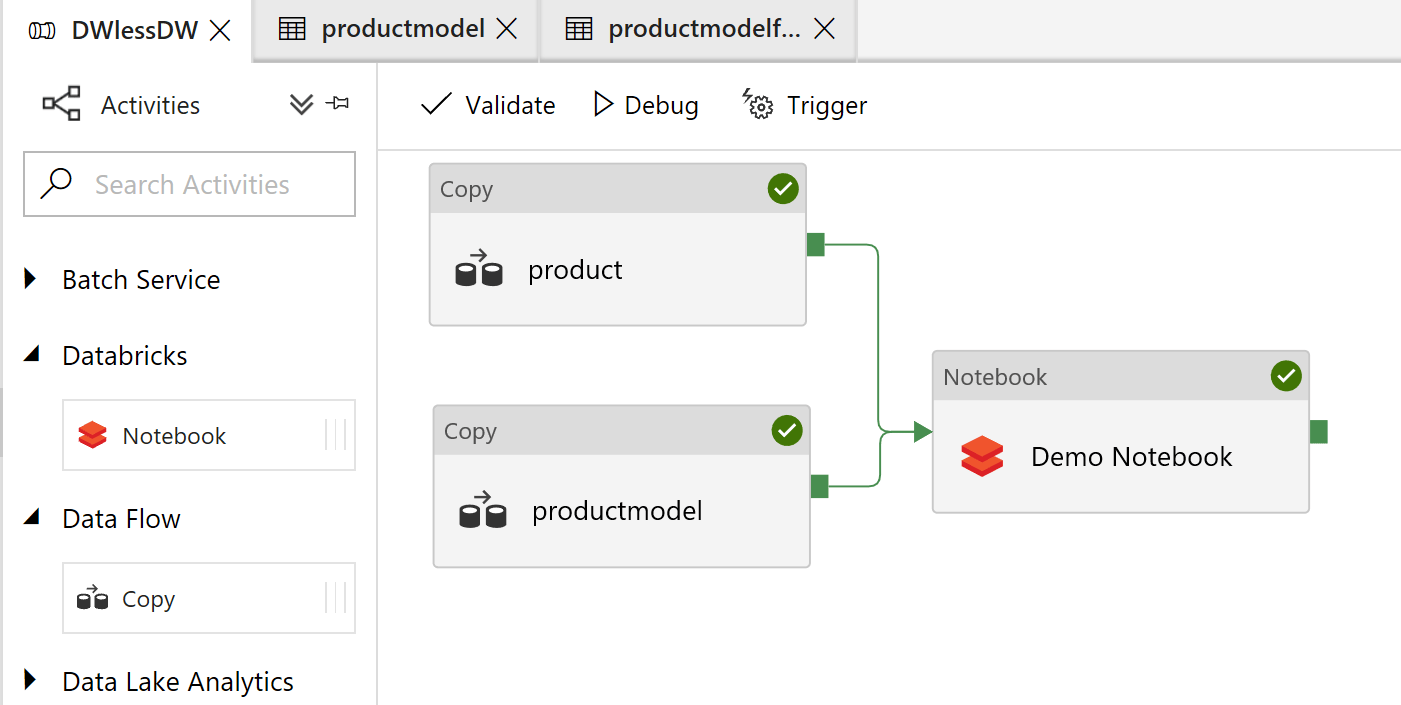
Task: Validate the pipeline
Action: click(x=488, y=105)
